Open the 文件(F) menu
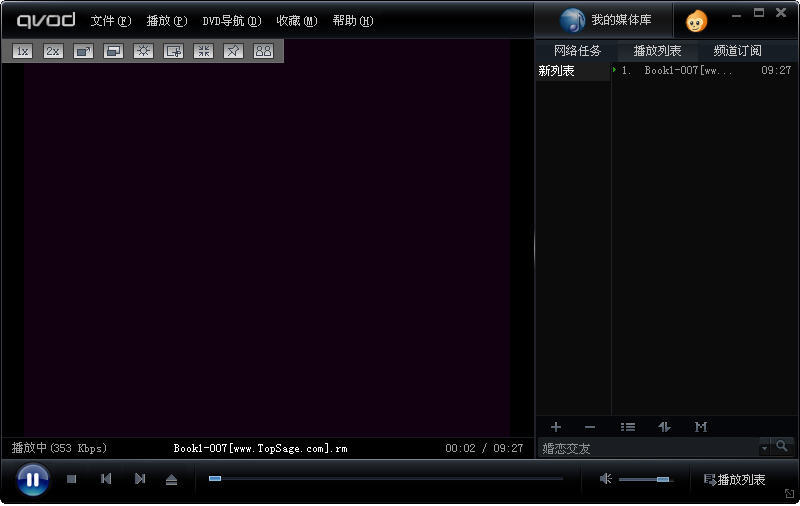Screen dimensions: 800x506 pyautogui.click(x=111, y=21)
